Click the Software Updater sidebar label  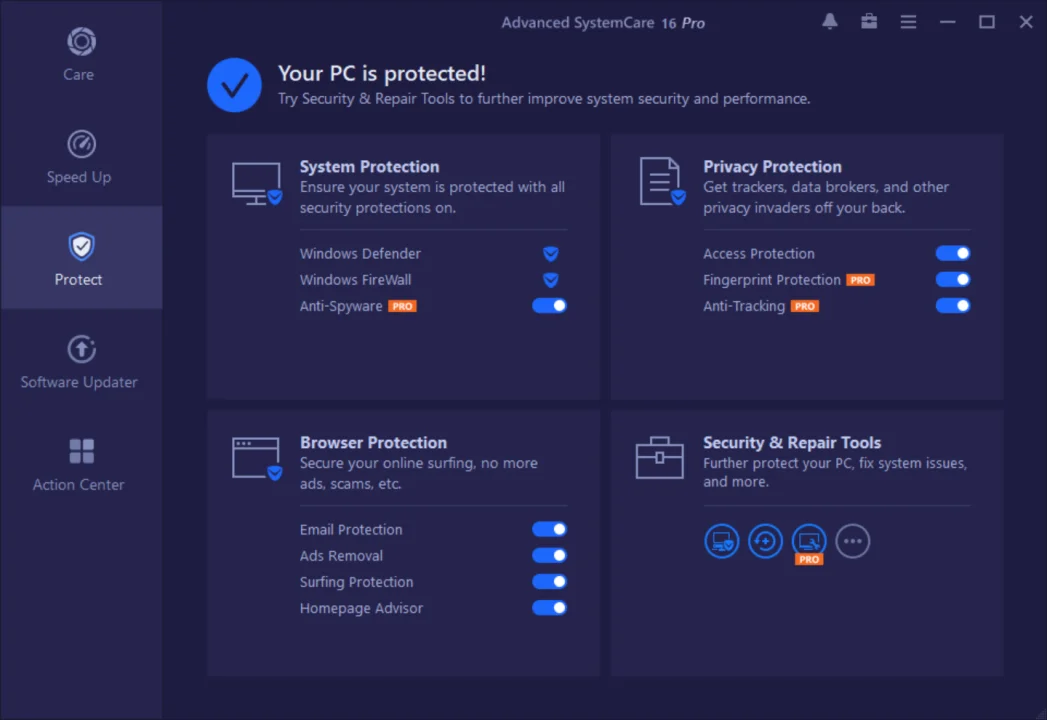(x=79, y=382)
